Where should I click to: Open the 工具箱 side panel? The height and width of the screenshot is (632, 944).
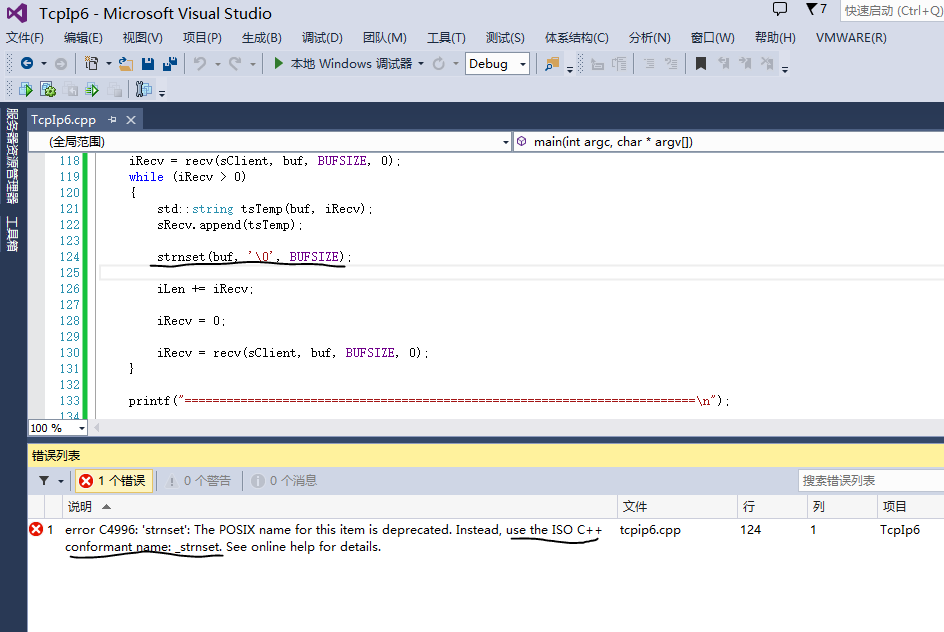12,234
